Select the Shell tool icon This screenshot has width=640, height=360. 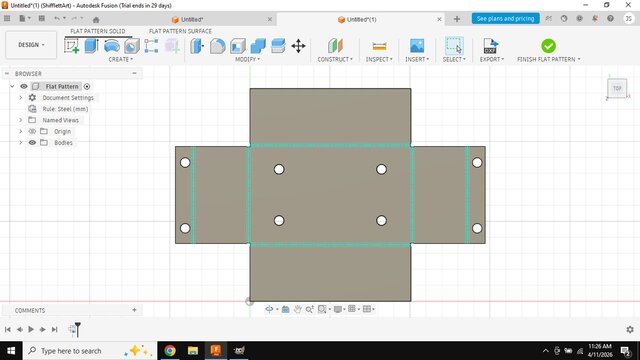[238, 46]
